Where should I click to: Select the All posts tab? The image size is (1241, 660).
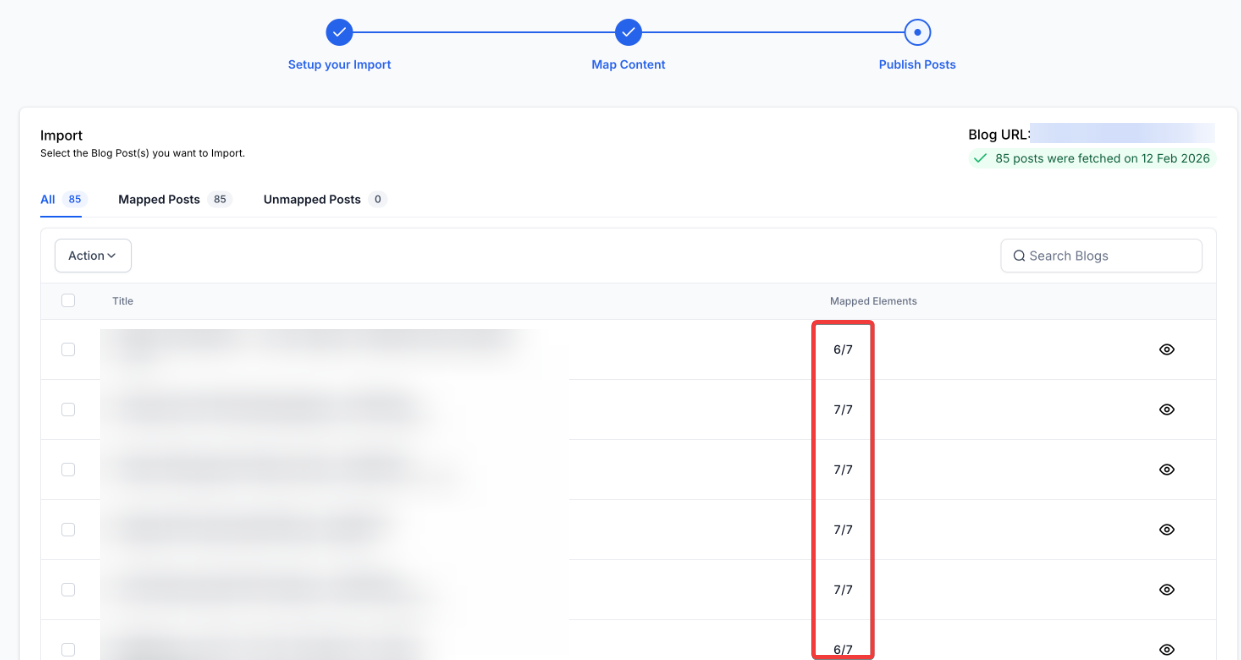point(48,200)
